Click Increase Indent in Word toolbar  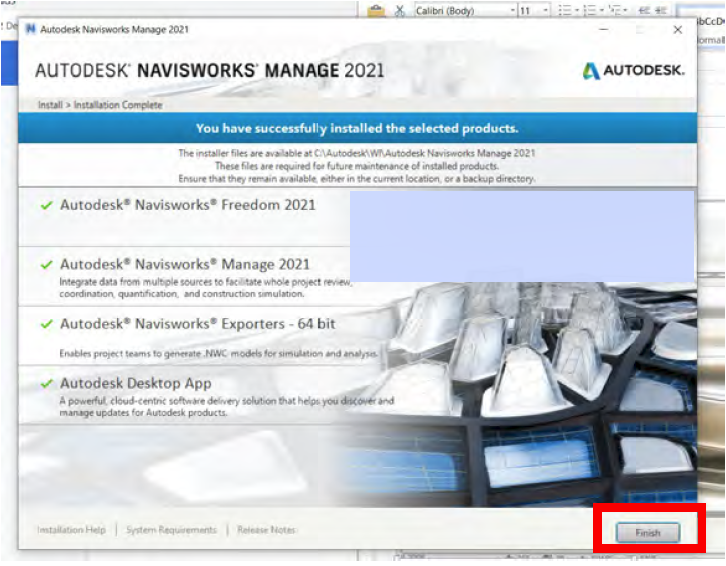pos(661,10)
